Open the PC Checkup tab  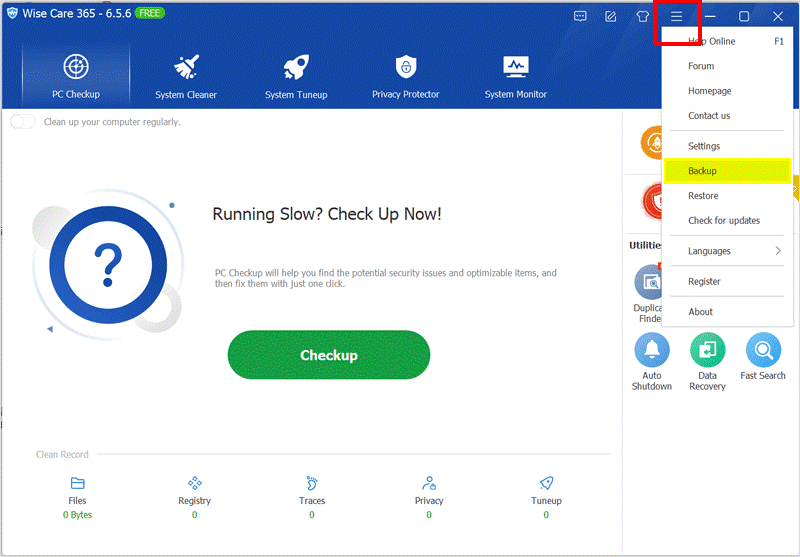76,77
